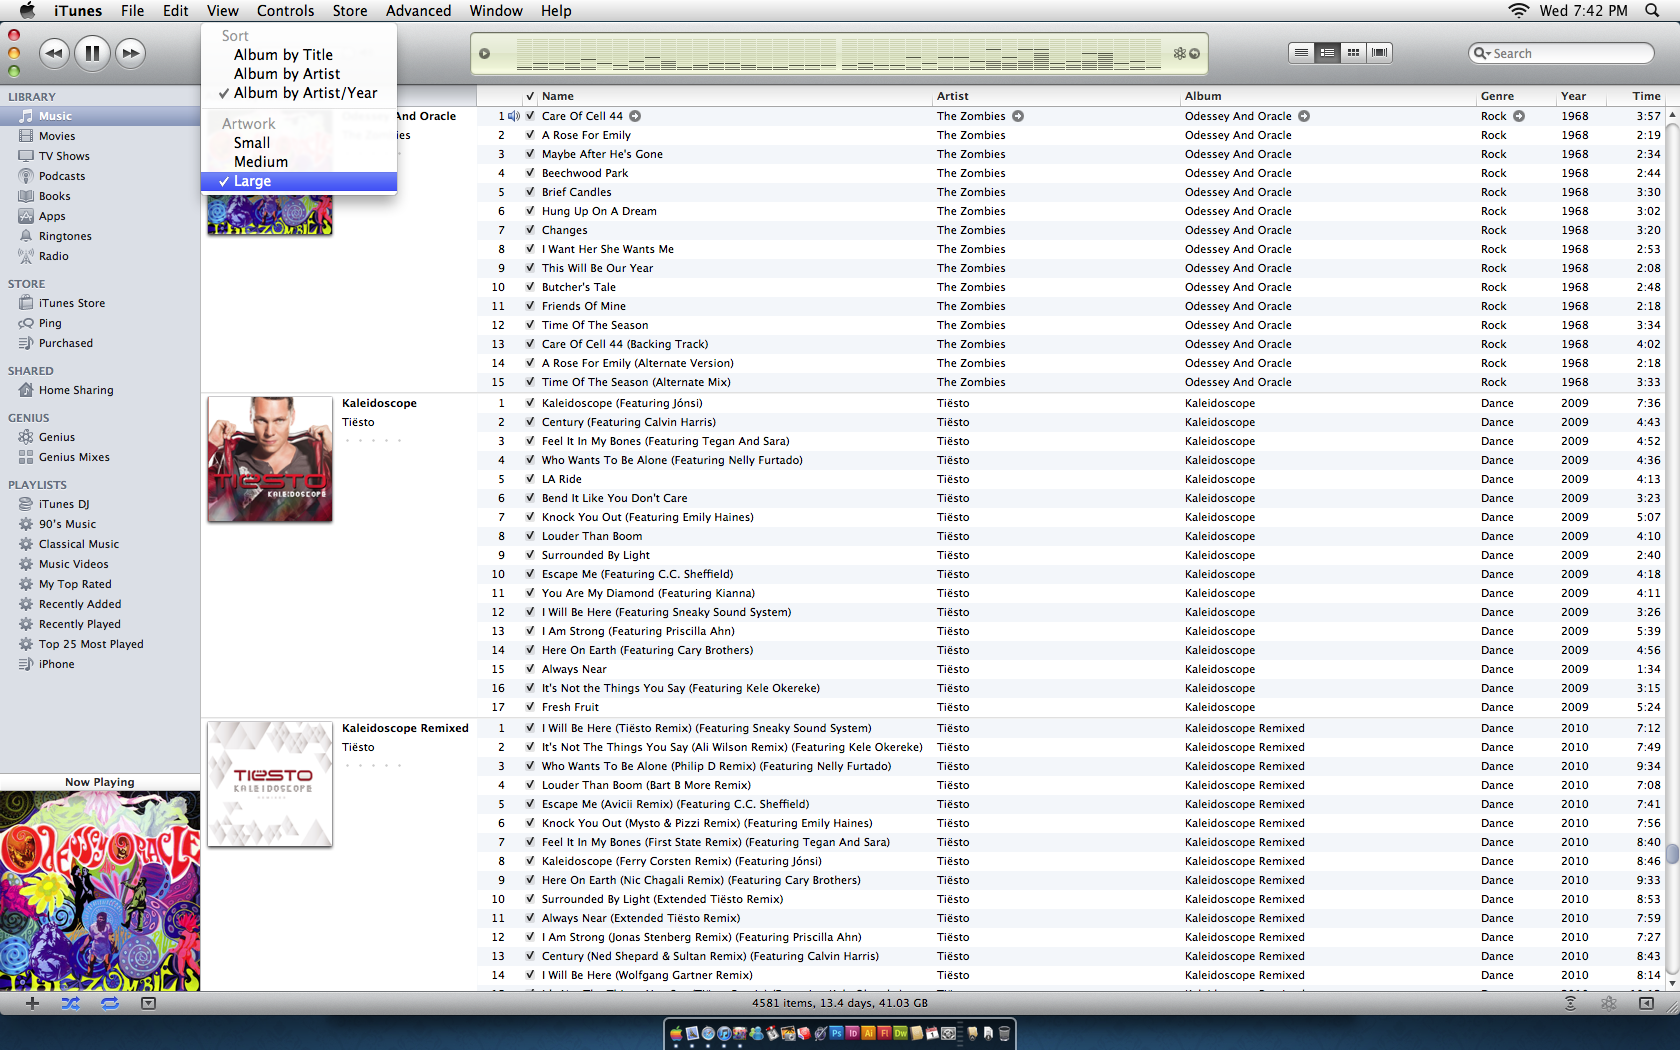
Task: Pause the current song
Action: point(92,53)
